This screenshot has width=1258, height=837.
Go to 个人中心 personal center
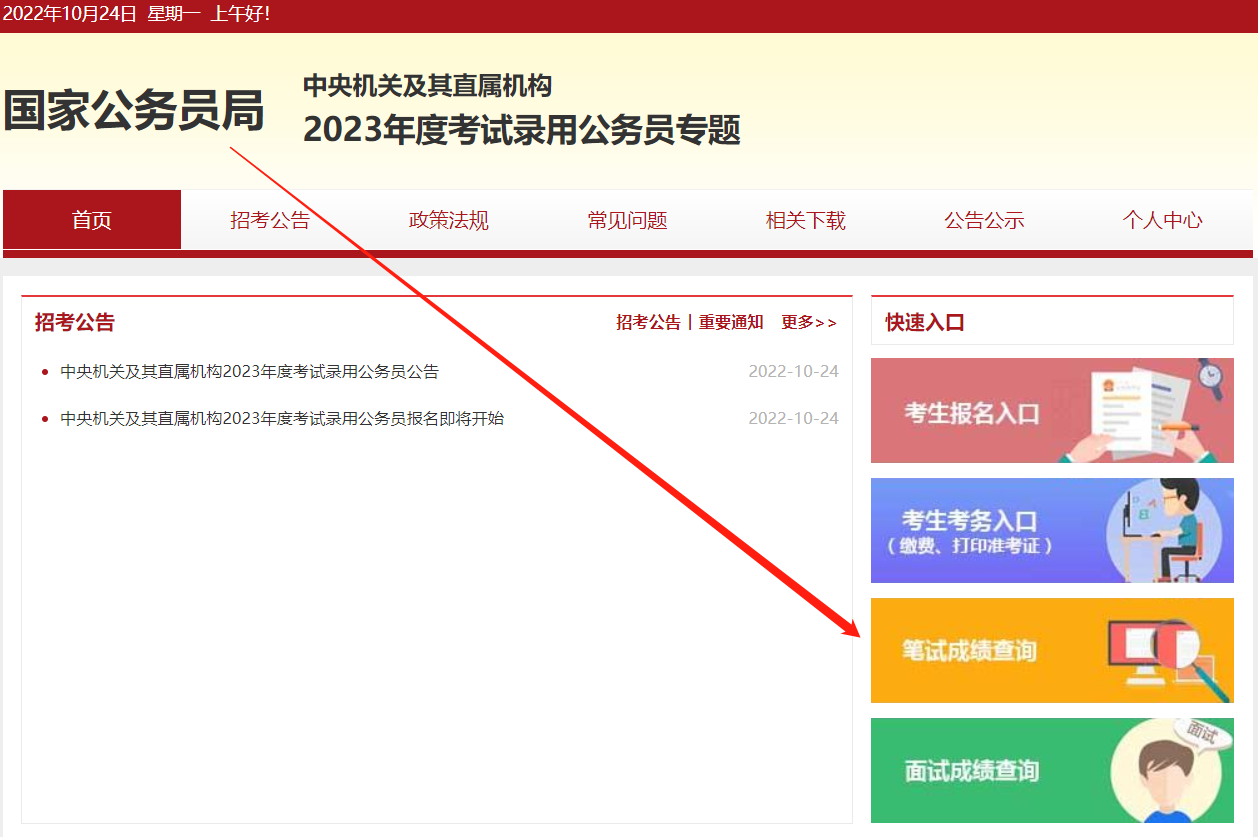coord(1163,220)
